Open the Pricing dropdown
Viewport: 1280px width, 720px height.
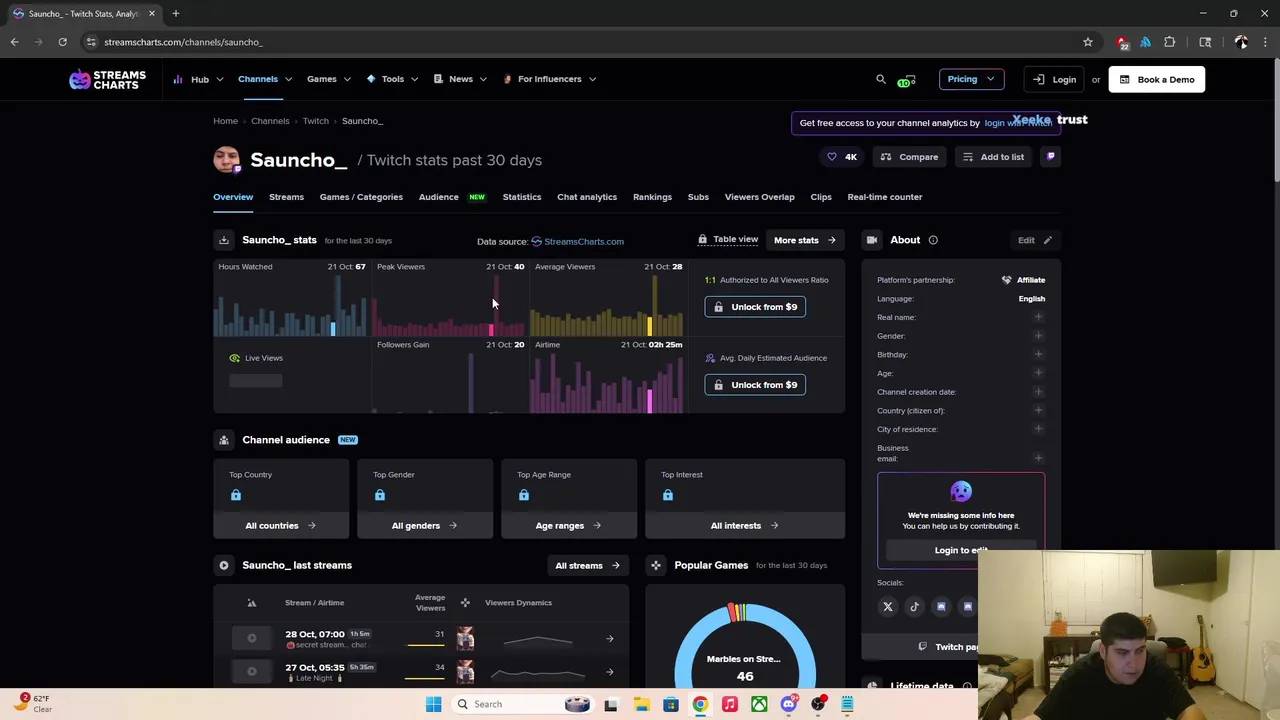971,79
